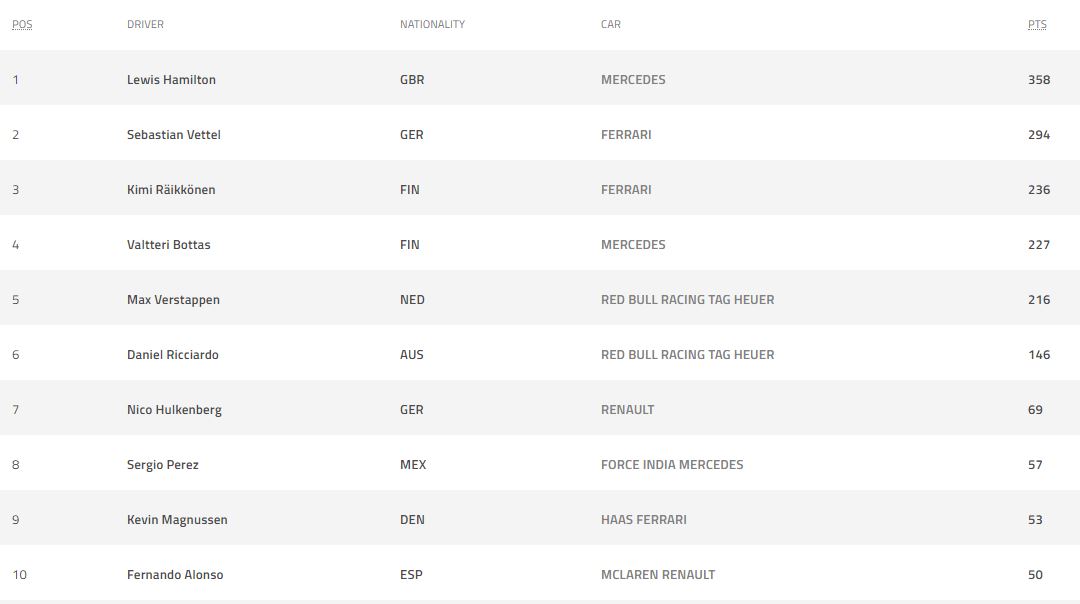
Task: Click Hamilton's 358 points value
Action: pos(1039,80)
